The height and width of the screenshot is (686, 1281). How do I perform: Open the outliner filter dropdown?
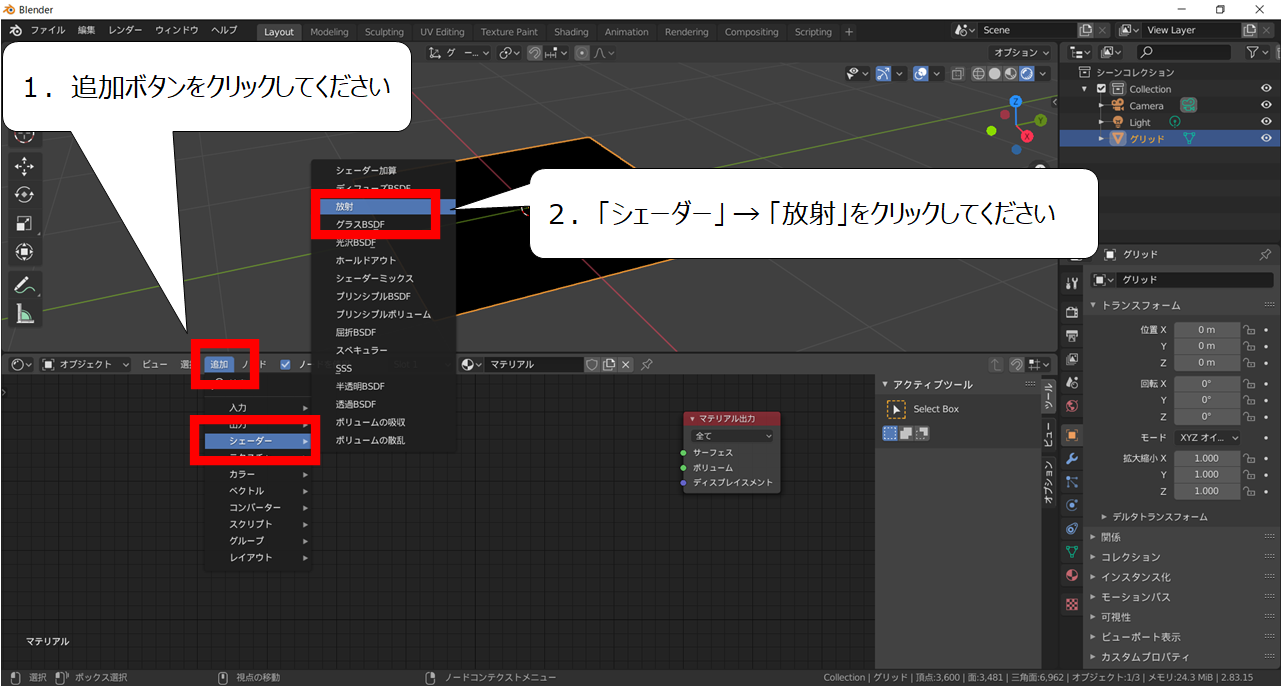(x=1258, y=52)
